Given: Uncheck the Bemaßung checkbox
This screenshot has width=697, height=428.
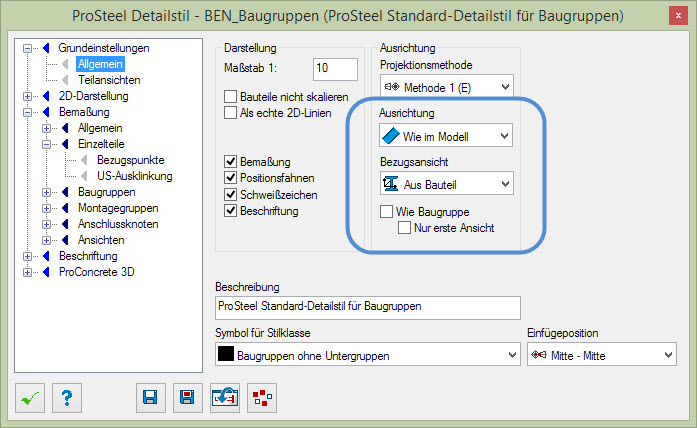Looking at the screenshot, I should 230,161.
